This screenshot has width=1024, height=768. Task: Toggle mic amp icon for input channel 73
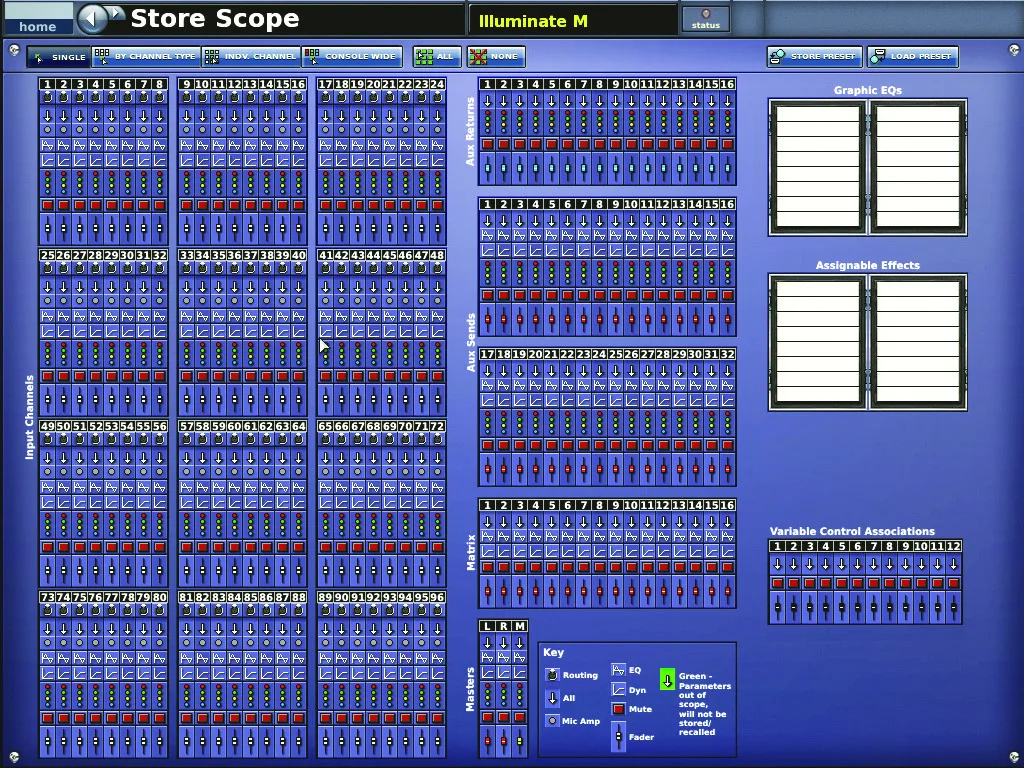48,643
